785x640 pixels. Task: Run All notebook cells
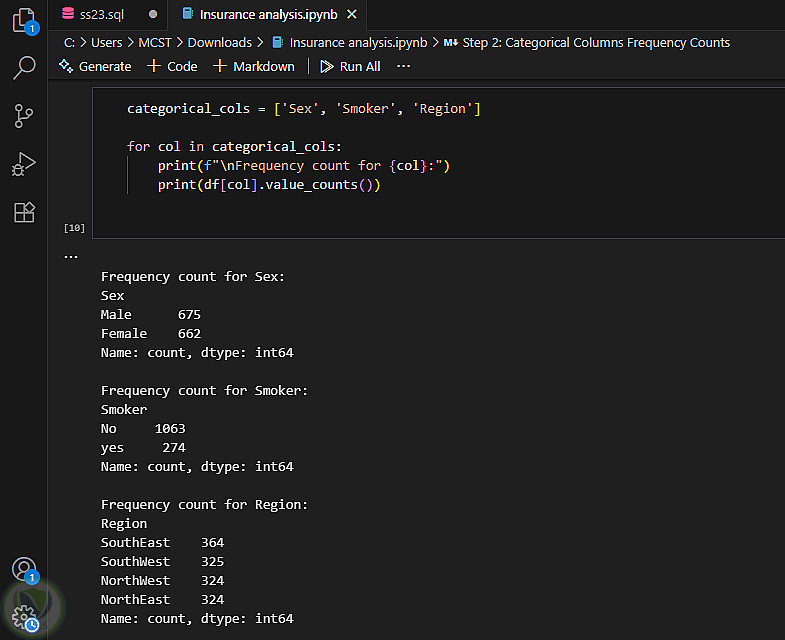click(x=350, y=66)
